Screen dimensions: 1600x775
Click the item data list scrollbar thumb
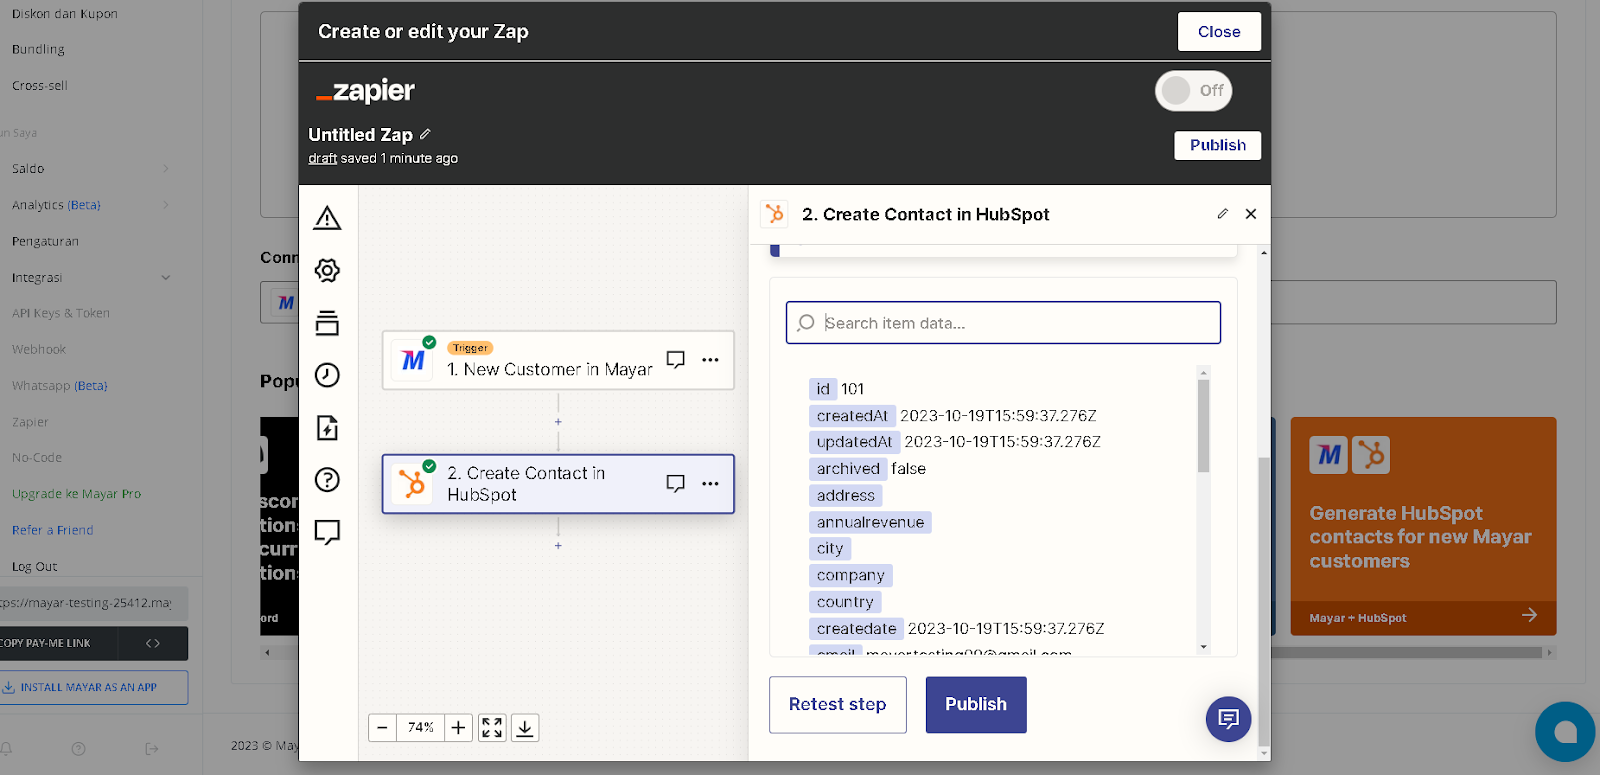[x=1203, y=425]
